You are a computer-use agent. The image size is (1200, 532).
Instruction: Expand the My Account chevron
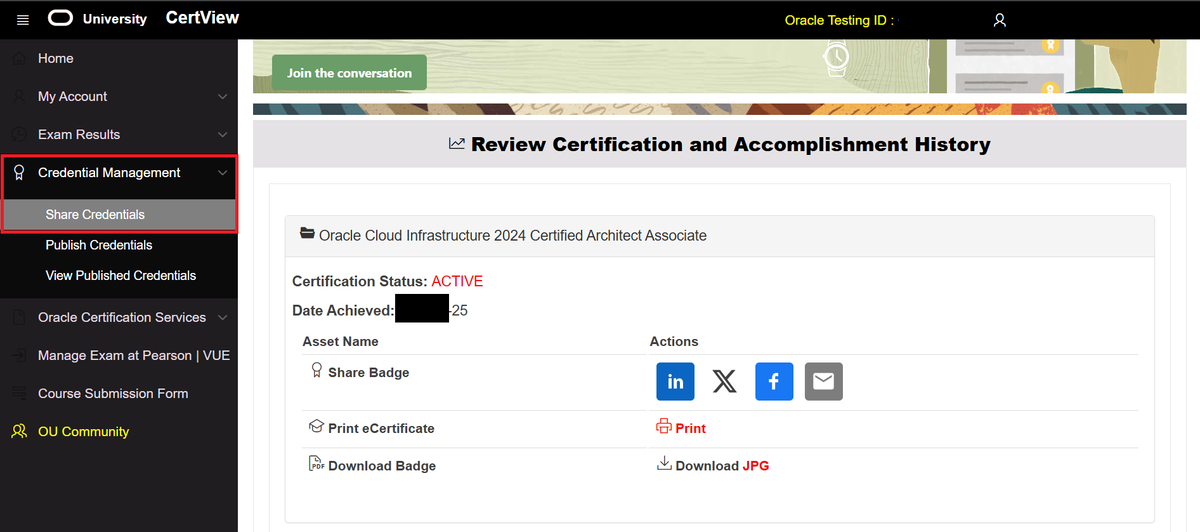(222, 97)
